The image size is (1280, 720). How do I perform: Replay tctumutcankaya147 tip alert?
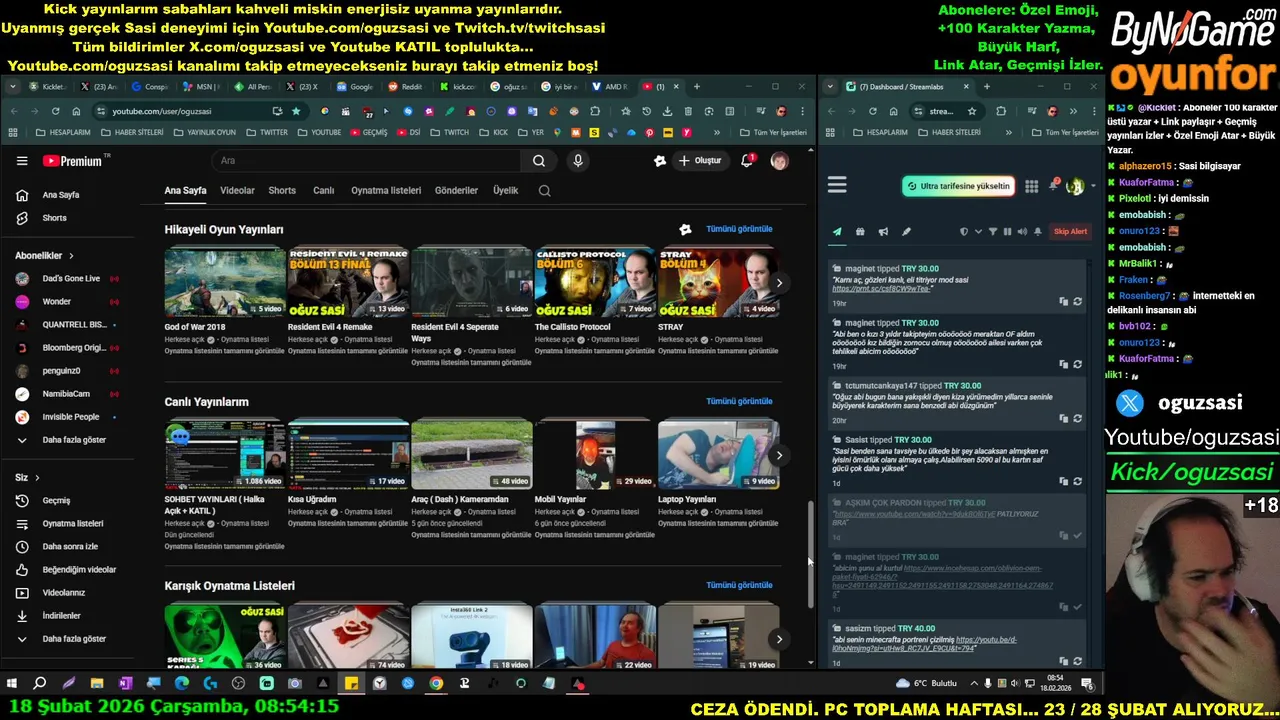[1077, 418]
